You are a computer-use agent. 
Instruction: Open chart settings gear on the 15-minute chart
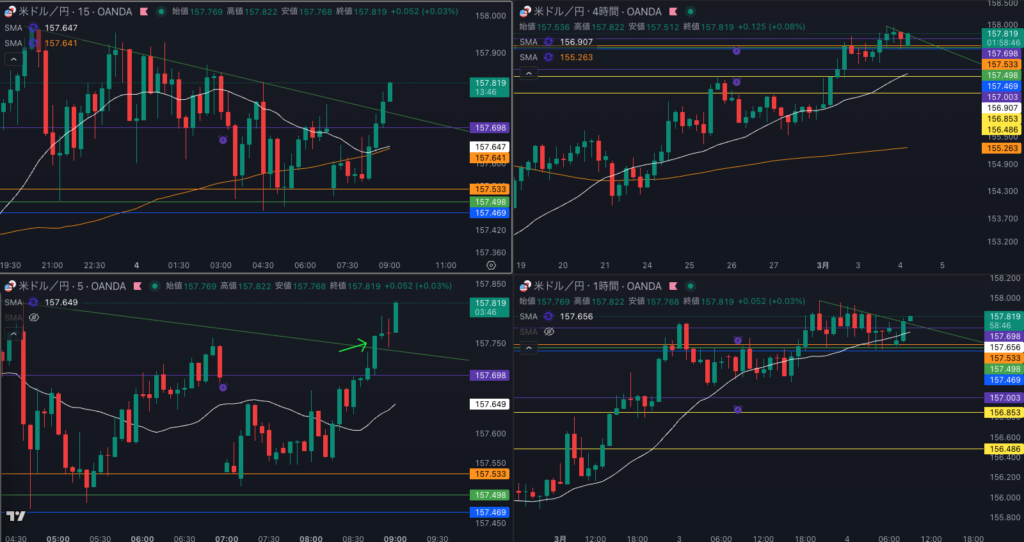[x=490, y=266]
